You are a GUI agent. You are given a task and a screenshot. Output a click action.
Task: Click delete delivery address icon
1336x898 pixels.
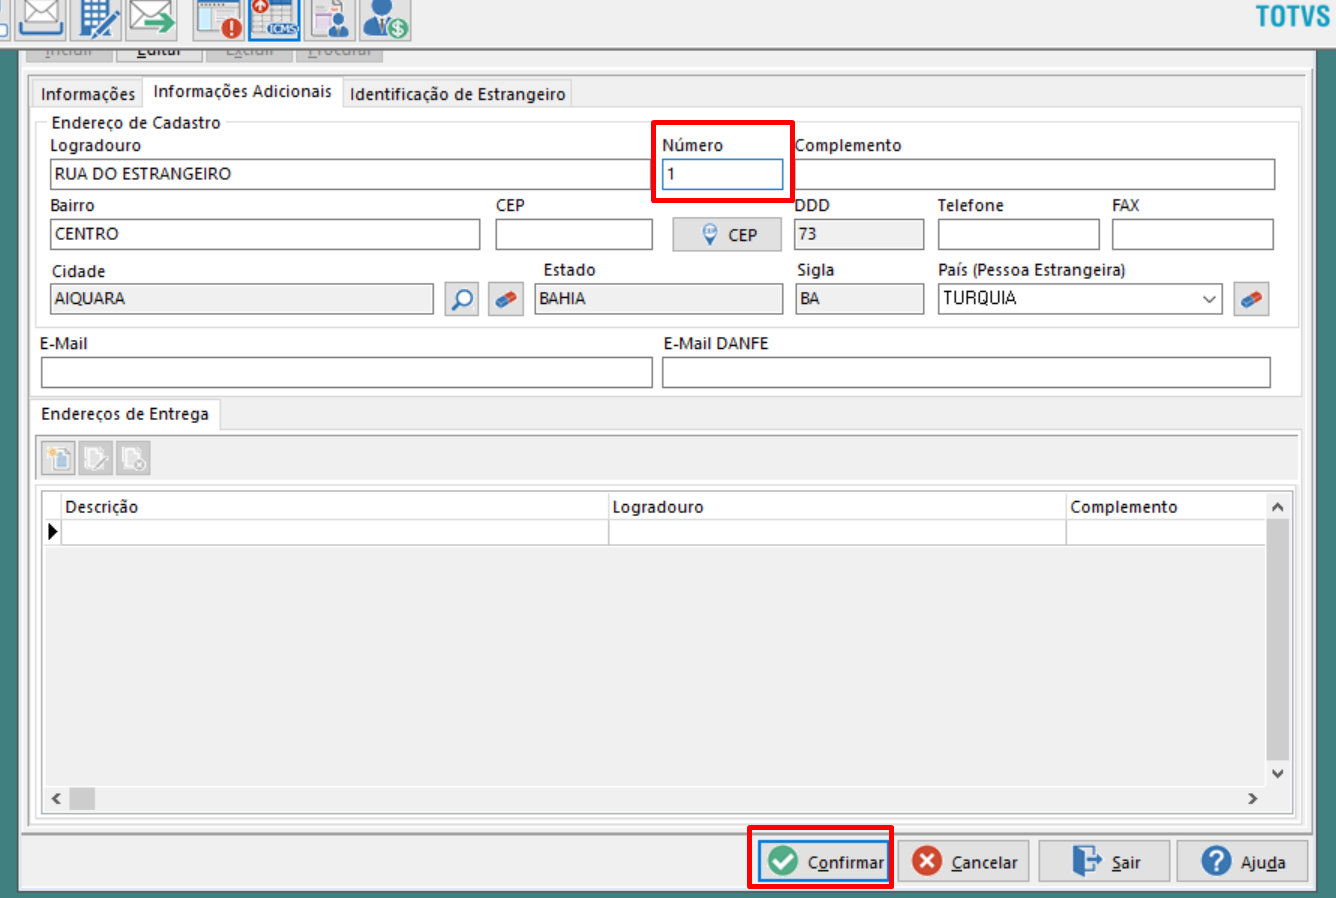tap(133, 458)
